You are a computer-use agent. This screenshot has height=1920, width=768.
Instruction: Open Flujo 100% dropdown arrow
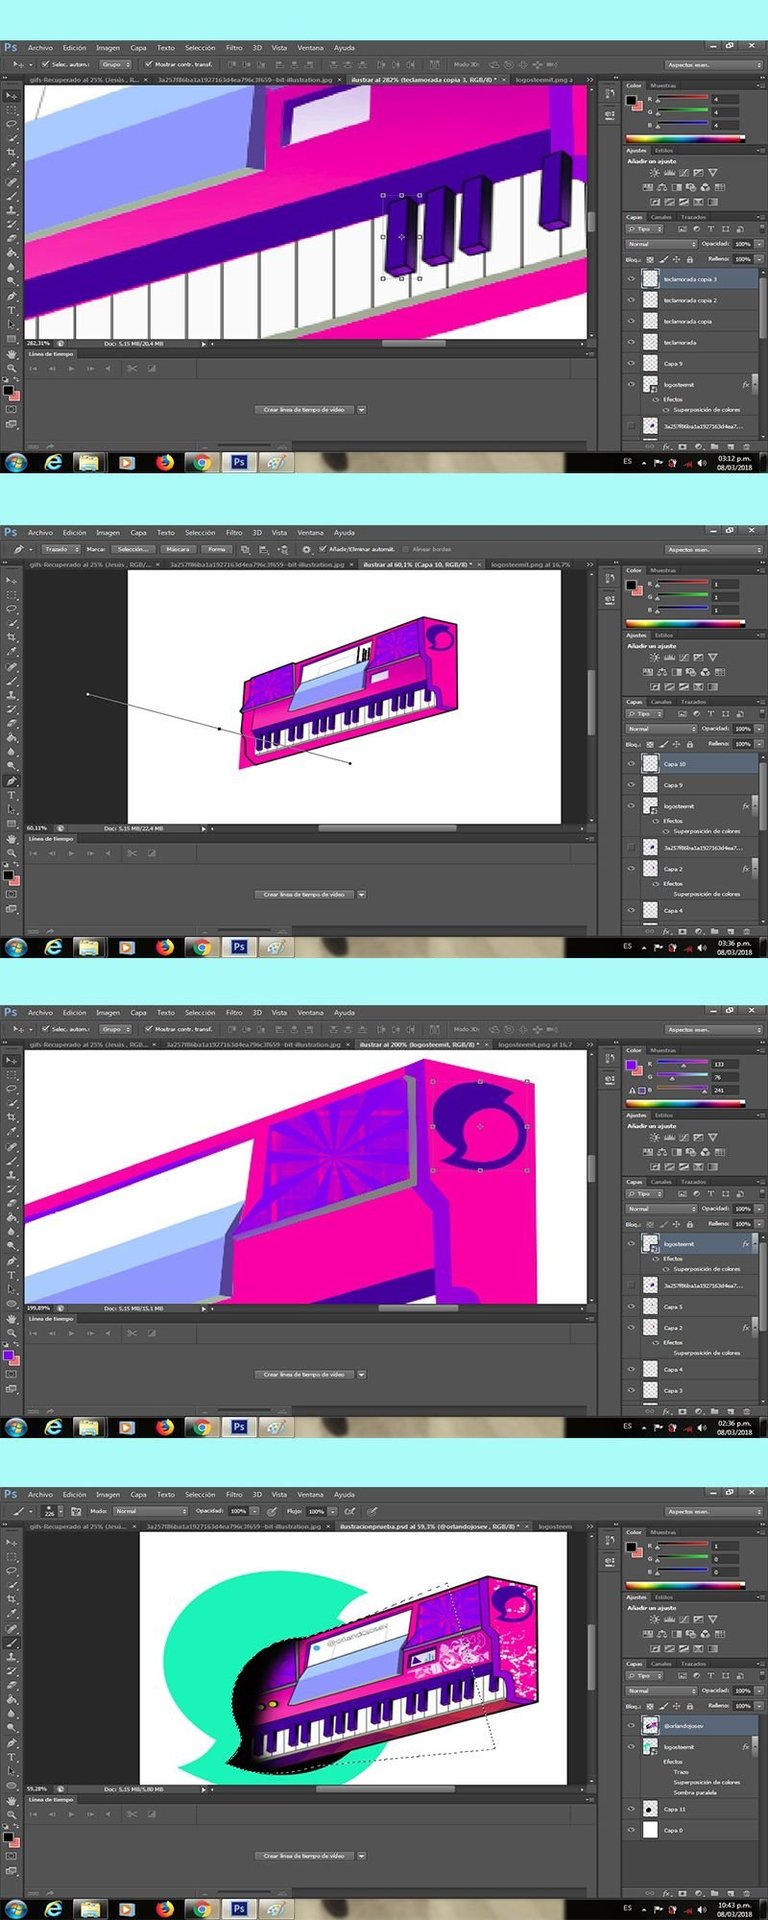coord(330,1511)
